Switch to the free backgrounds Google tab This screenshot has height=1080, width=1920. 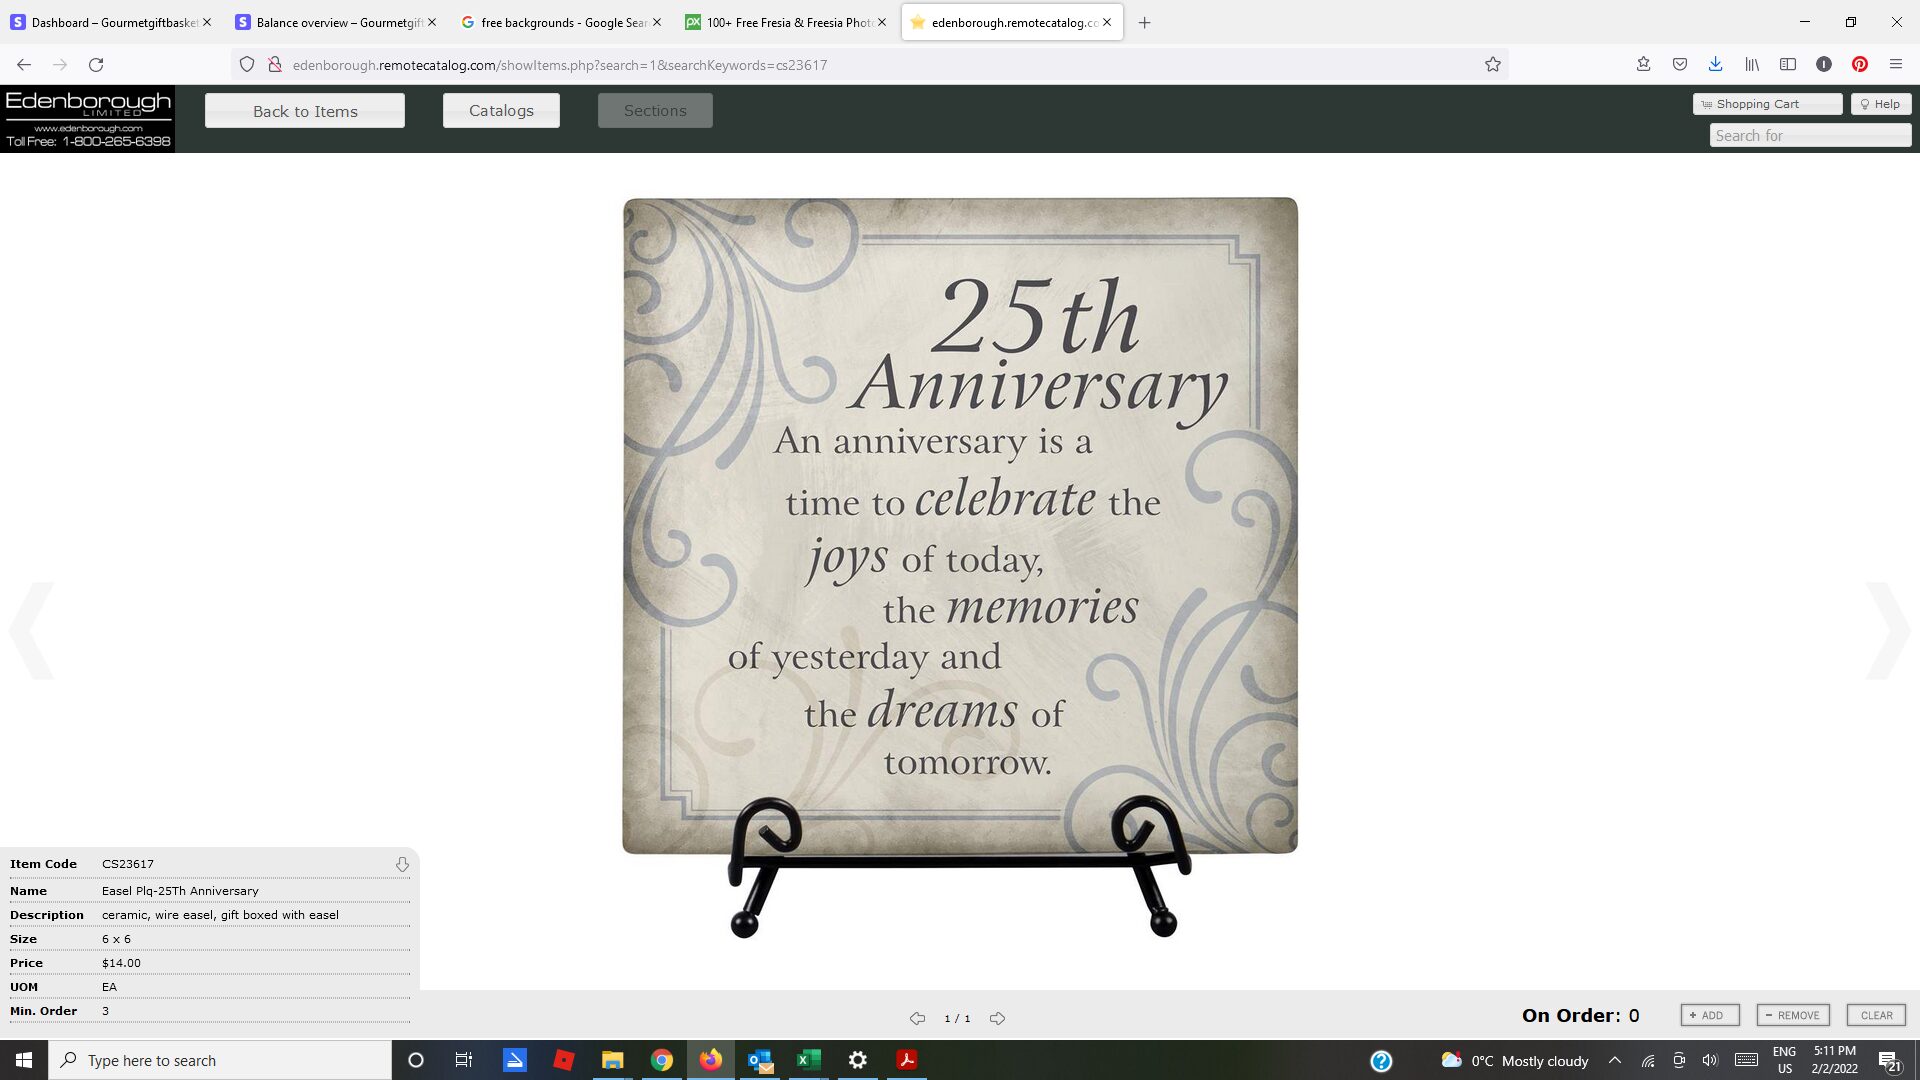pyautogui.click(x=562, y=22)
